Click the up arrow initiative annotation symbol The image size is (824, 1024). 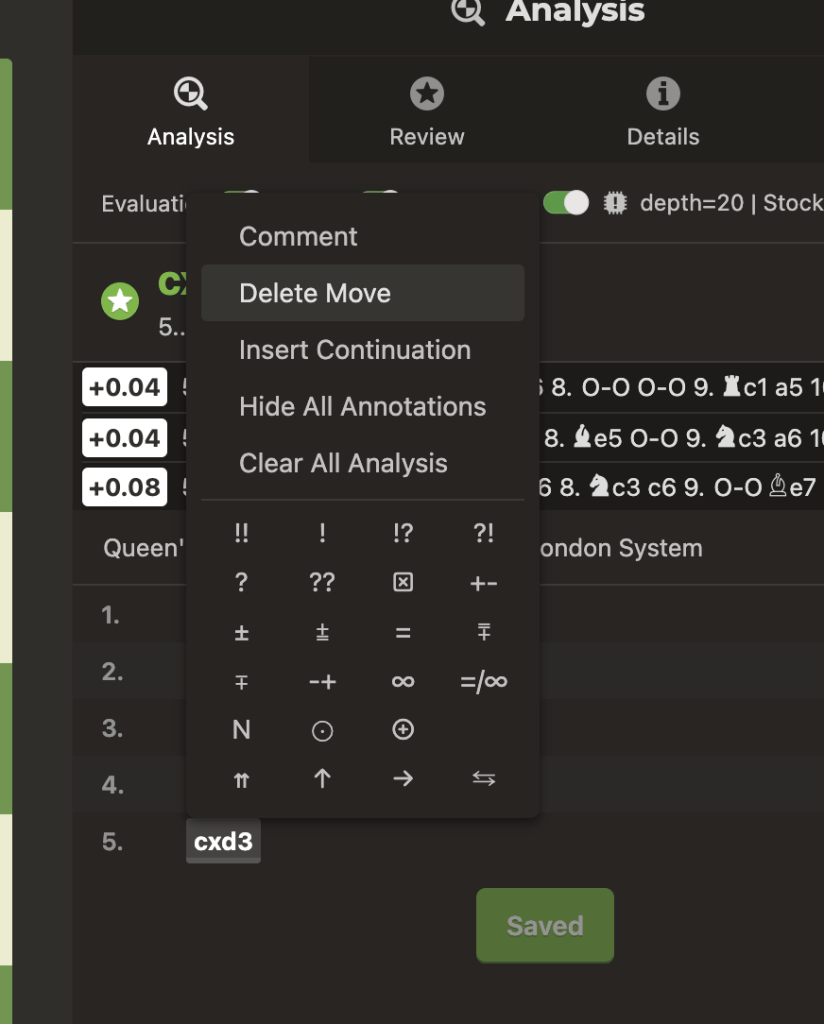point(322,779)
